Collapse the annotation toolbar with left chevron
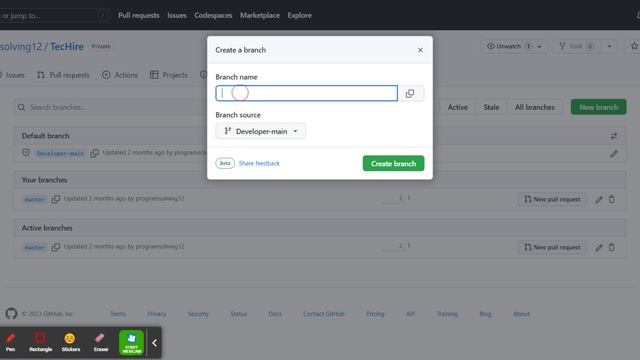This screenshot has width=640, height=360. pos(154,343)
